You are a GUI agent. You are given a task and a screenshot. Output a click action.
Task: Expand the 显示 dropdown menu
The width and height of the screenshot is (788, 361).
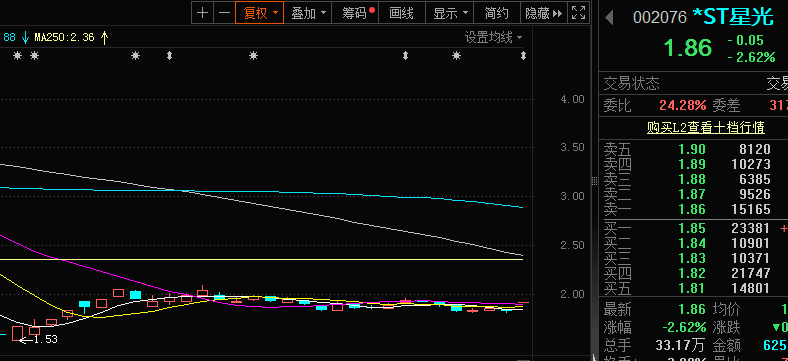pyautogui.click(x=450, y=13)
